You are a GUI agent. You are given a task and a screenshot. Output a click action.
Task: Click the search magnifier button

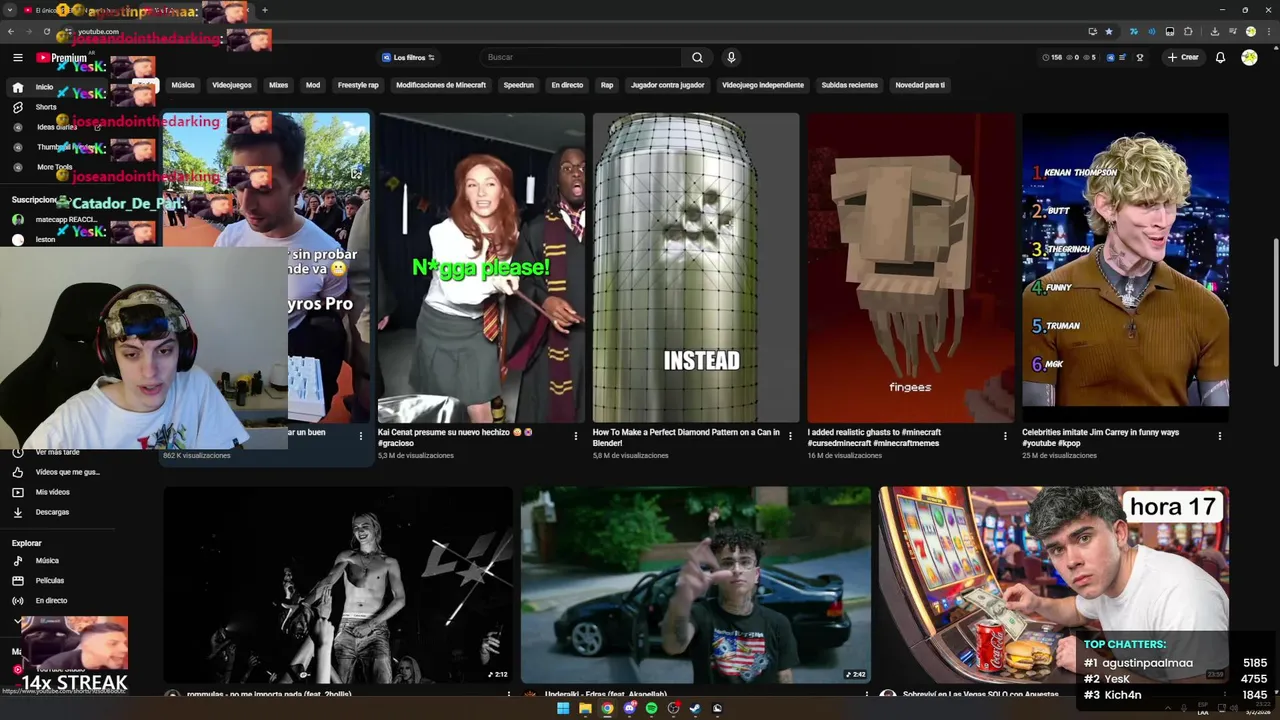[x=697, y=58]
